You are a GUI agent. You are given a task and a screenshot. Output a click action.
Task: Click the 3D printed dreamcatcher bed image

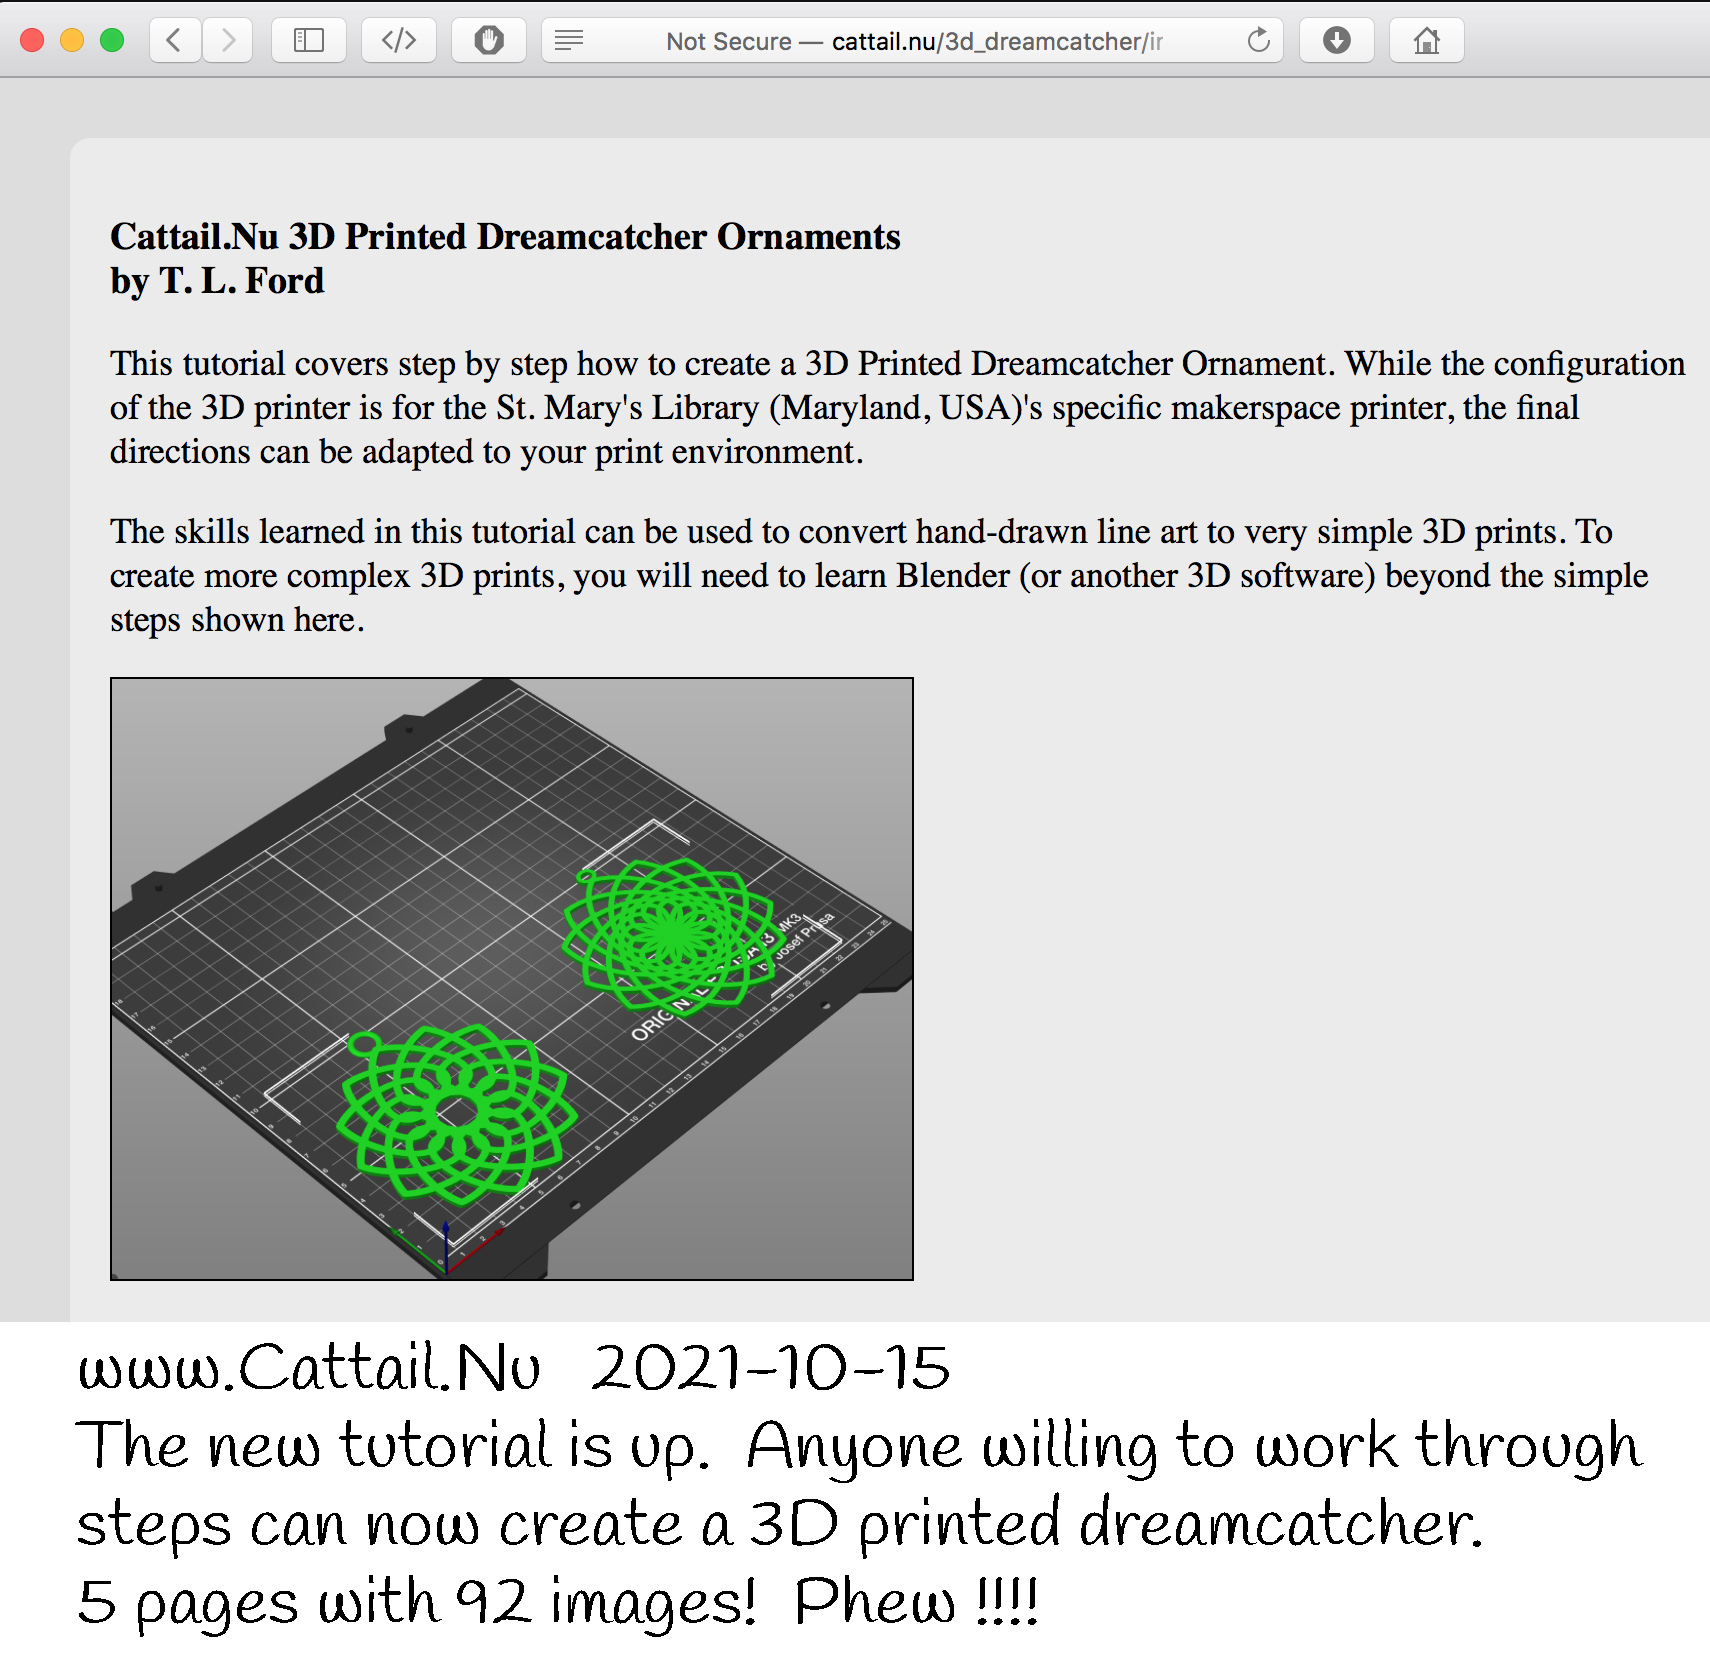tap(512, 979)
